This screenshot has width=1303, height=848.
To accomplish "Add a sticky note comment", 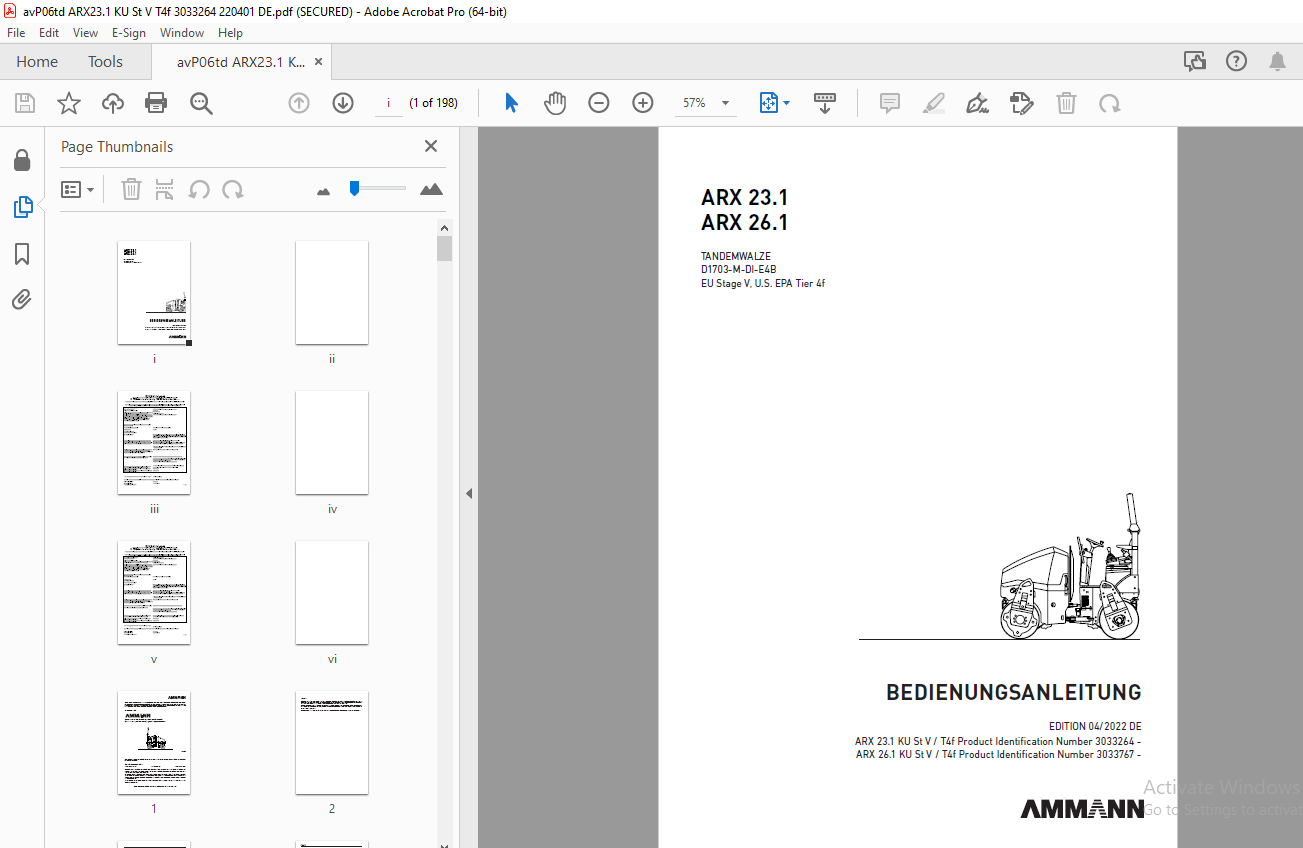I will tap(890, 103).
